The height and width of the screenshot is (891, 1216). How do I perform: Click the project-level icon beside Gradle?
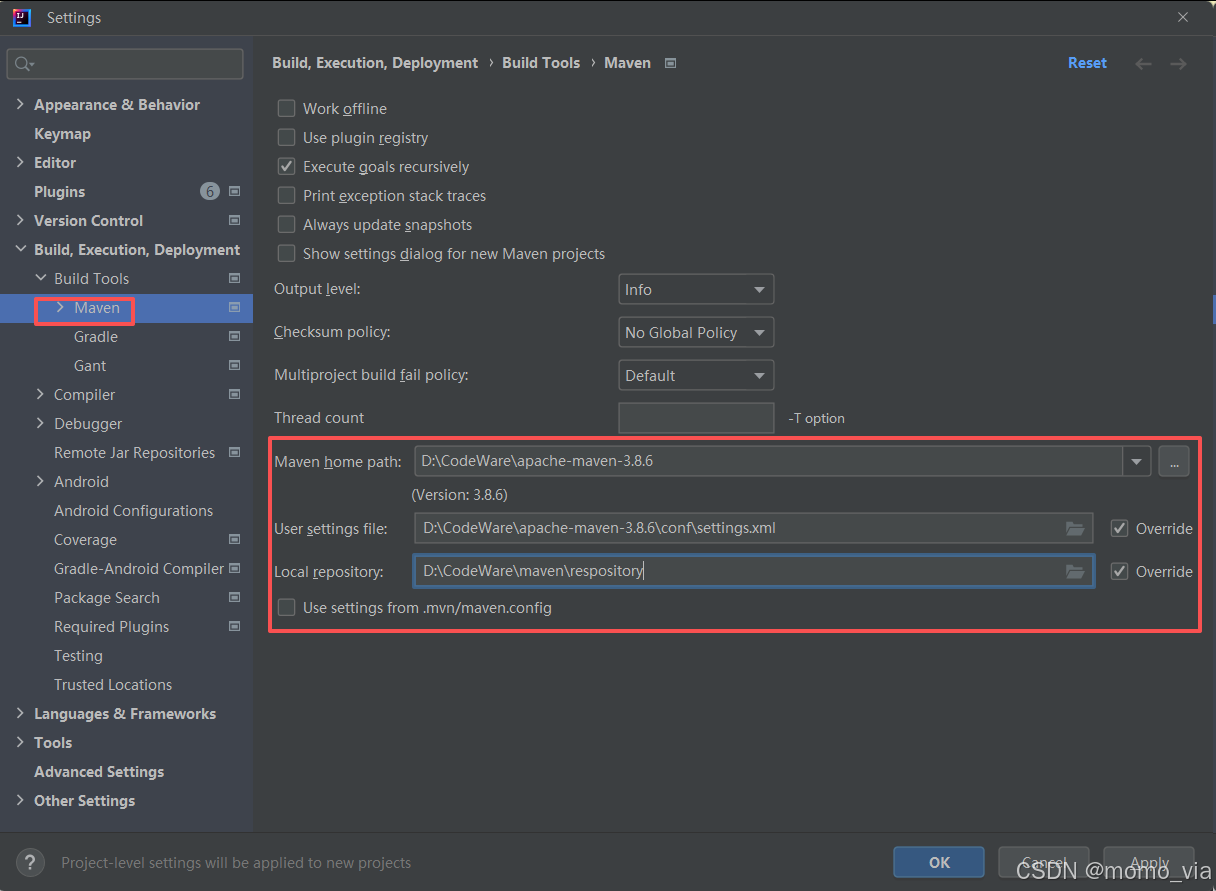[x=235, y=336]
